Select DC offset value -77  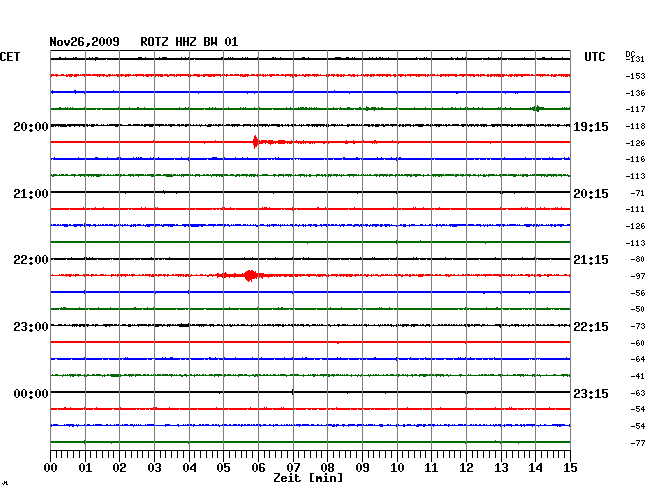[638, 443]
